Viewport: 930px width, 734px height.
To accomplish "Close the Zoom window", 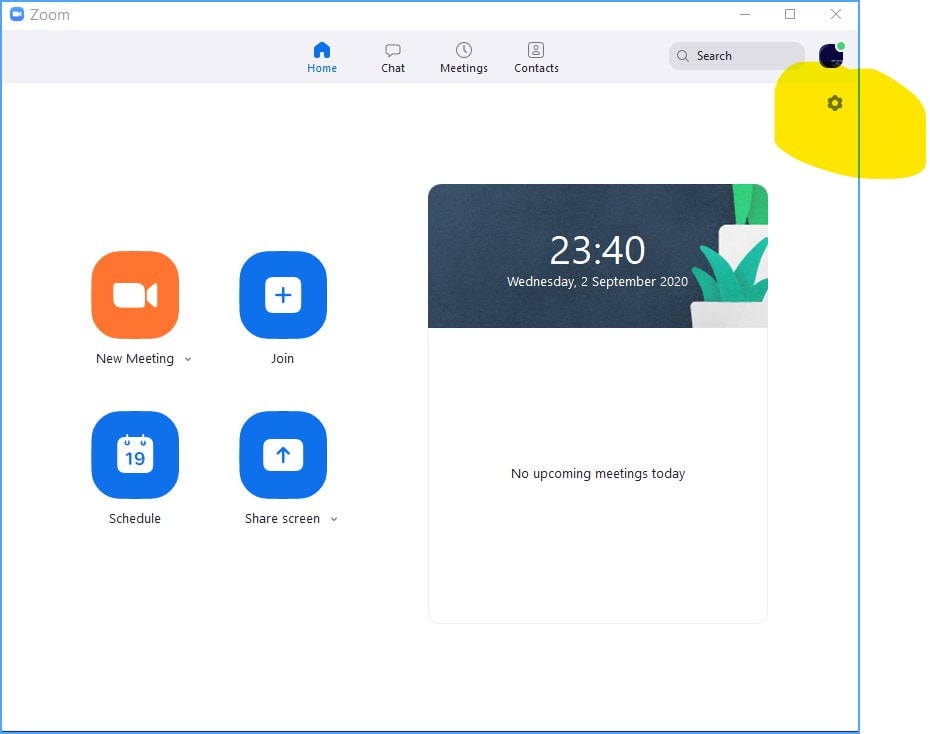I will 836,15.
